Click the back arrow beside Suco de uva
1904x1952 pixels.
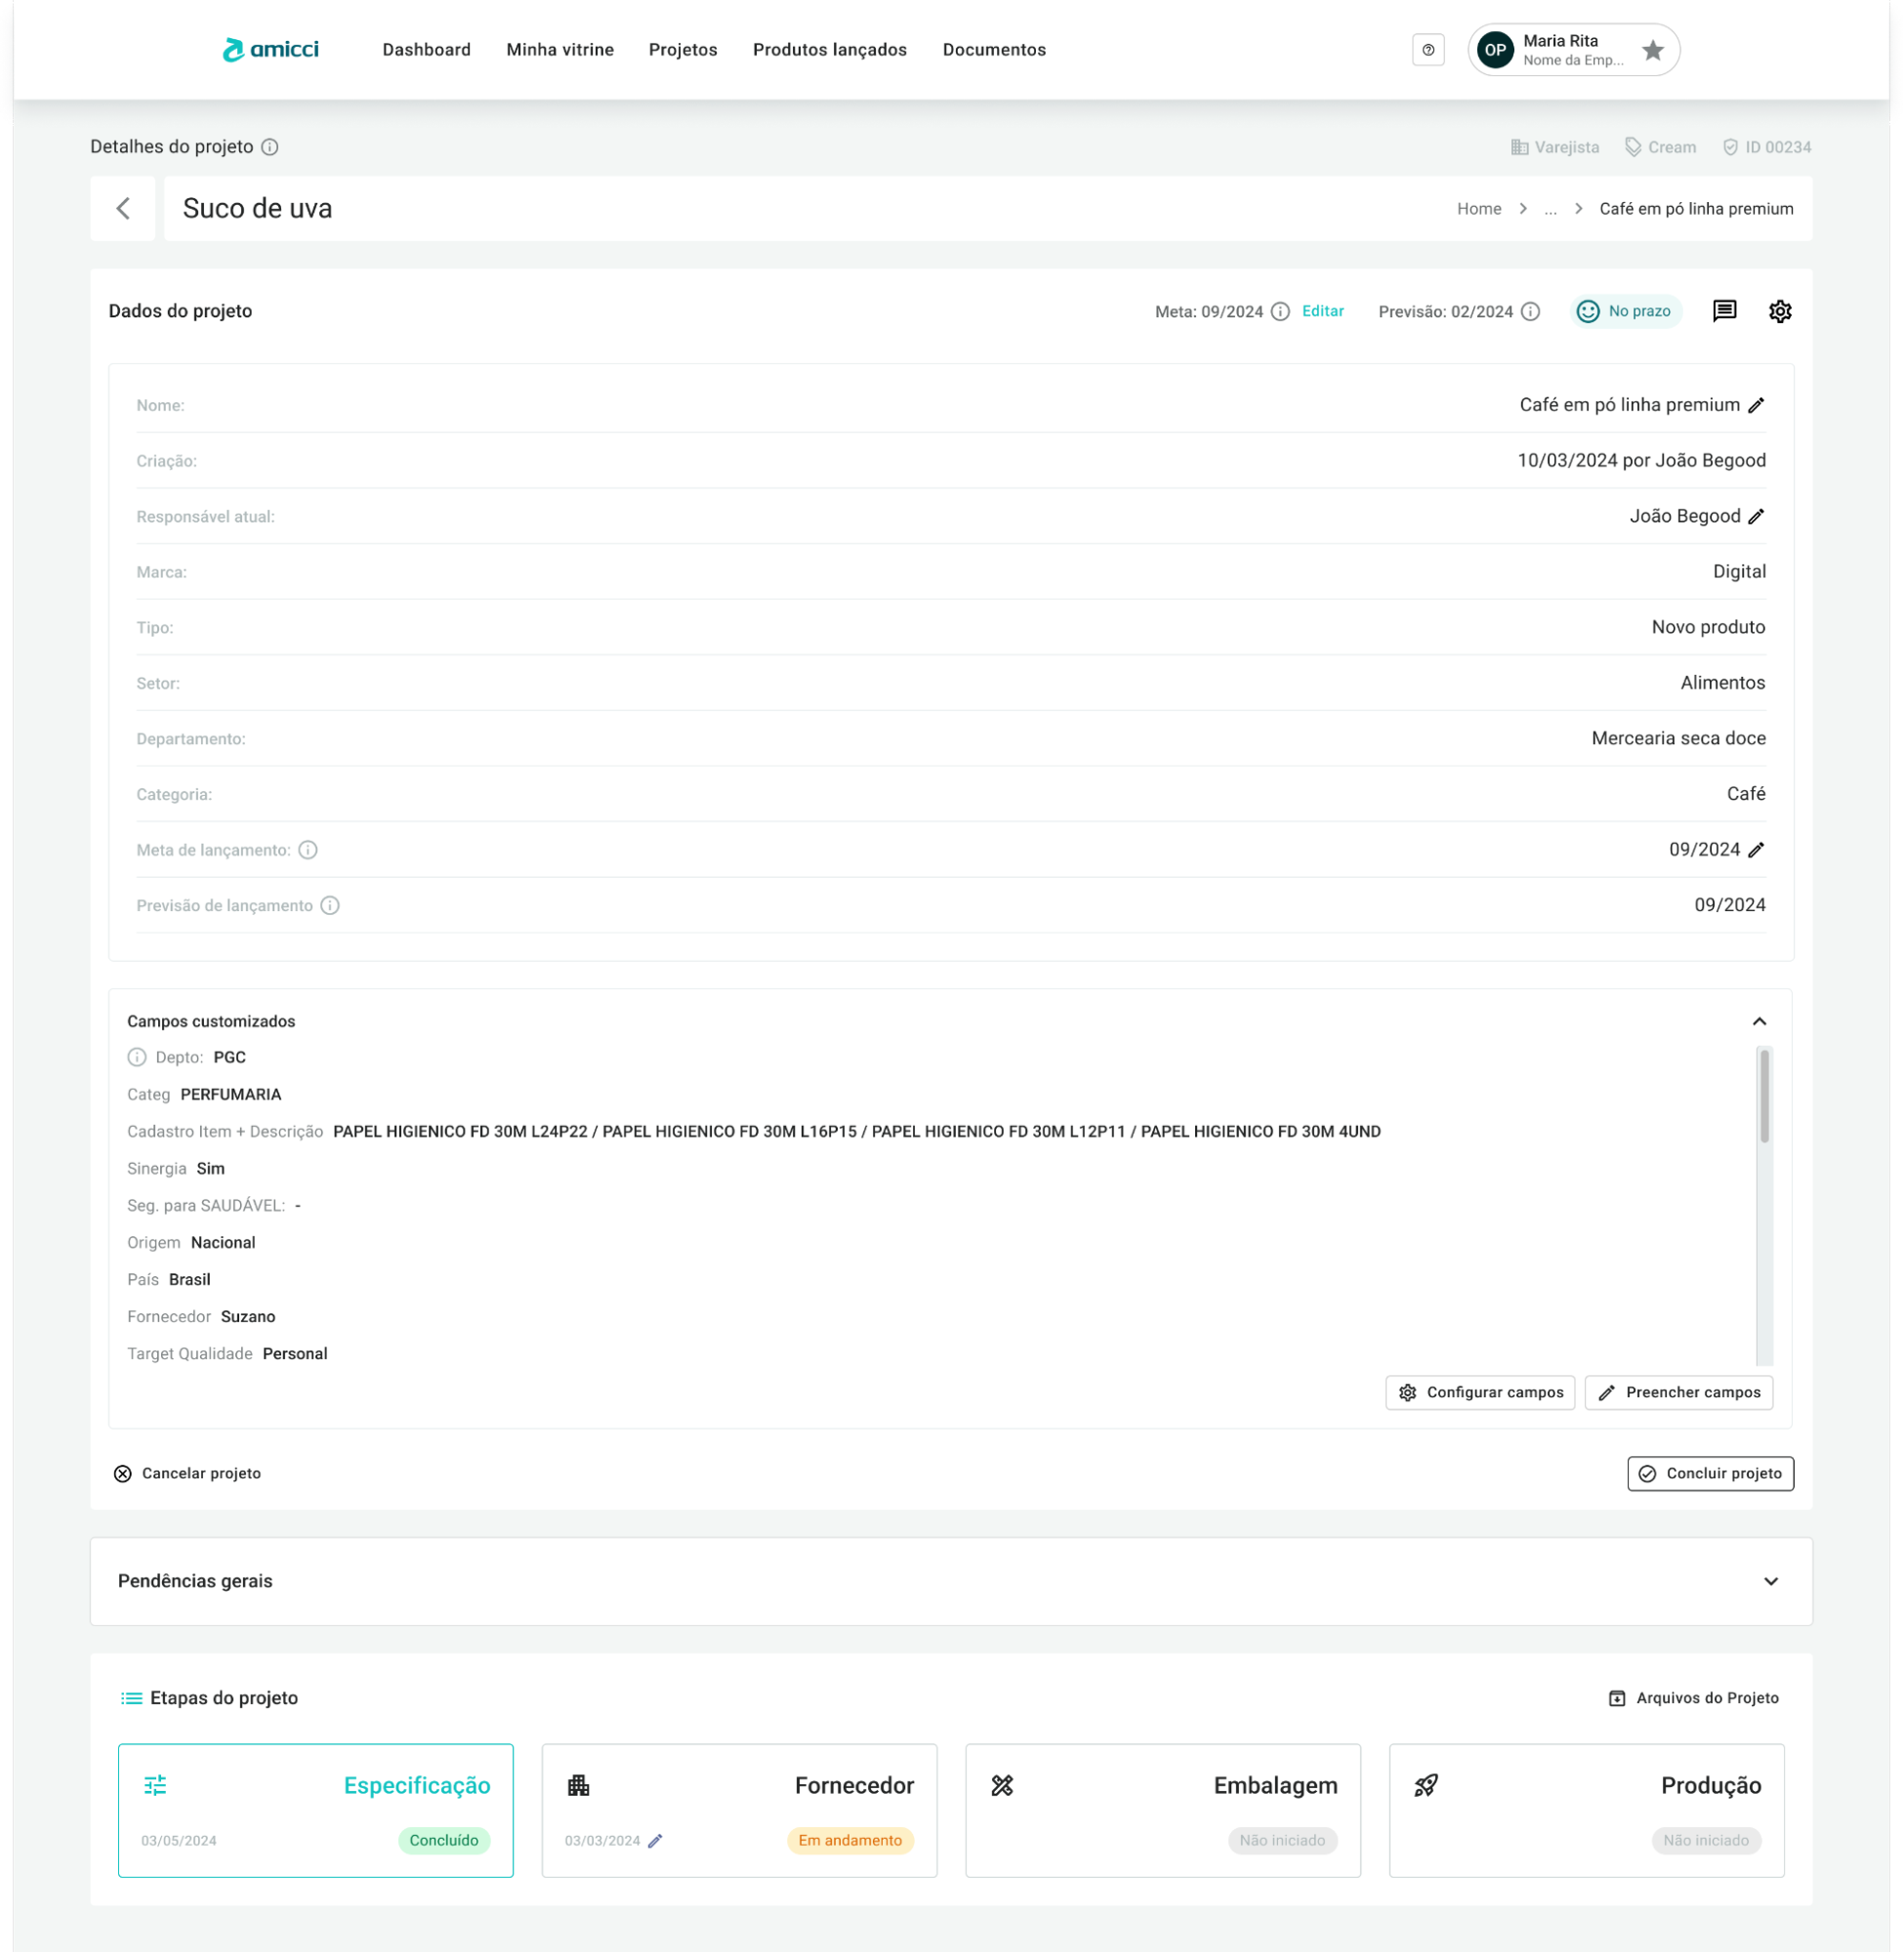pos(123,208)
